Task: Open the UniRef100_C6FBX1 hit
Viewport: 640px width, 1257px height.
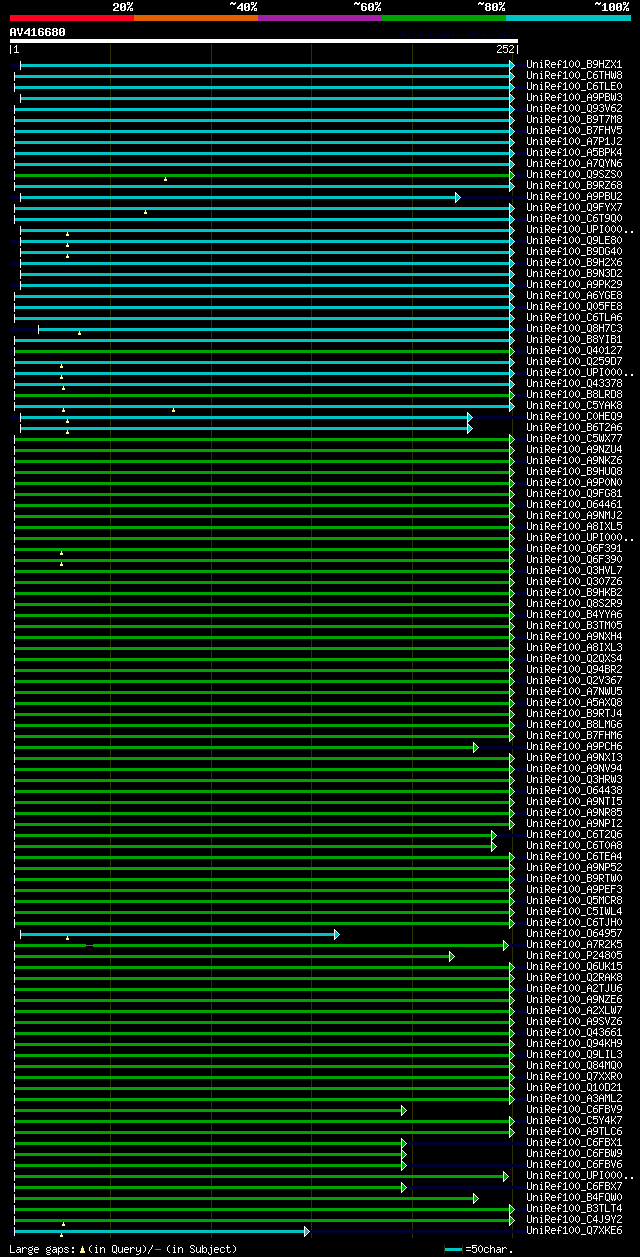Action: [574, 1143]
